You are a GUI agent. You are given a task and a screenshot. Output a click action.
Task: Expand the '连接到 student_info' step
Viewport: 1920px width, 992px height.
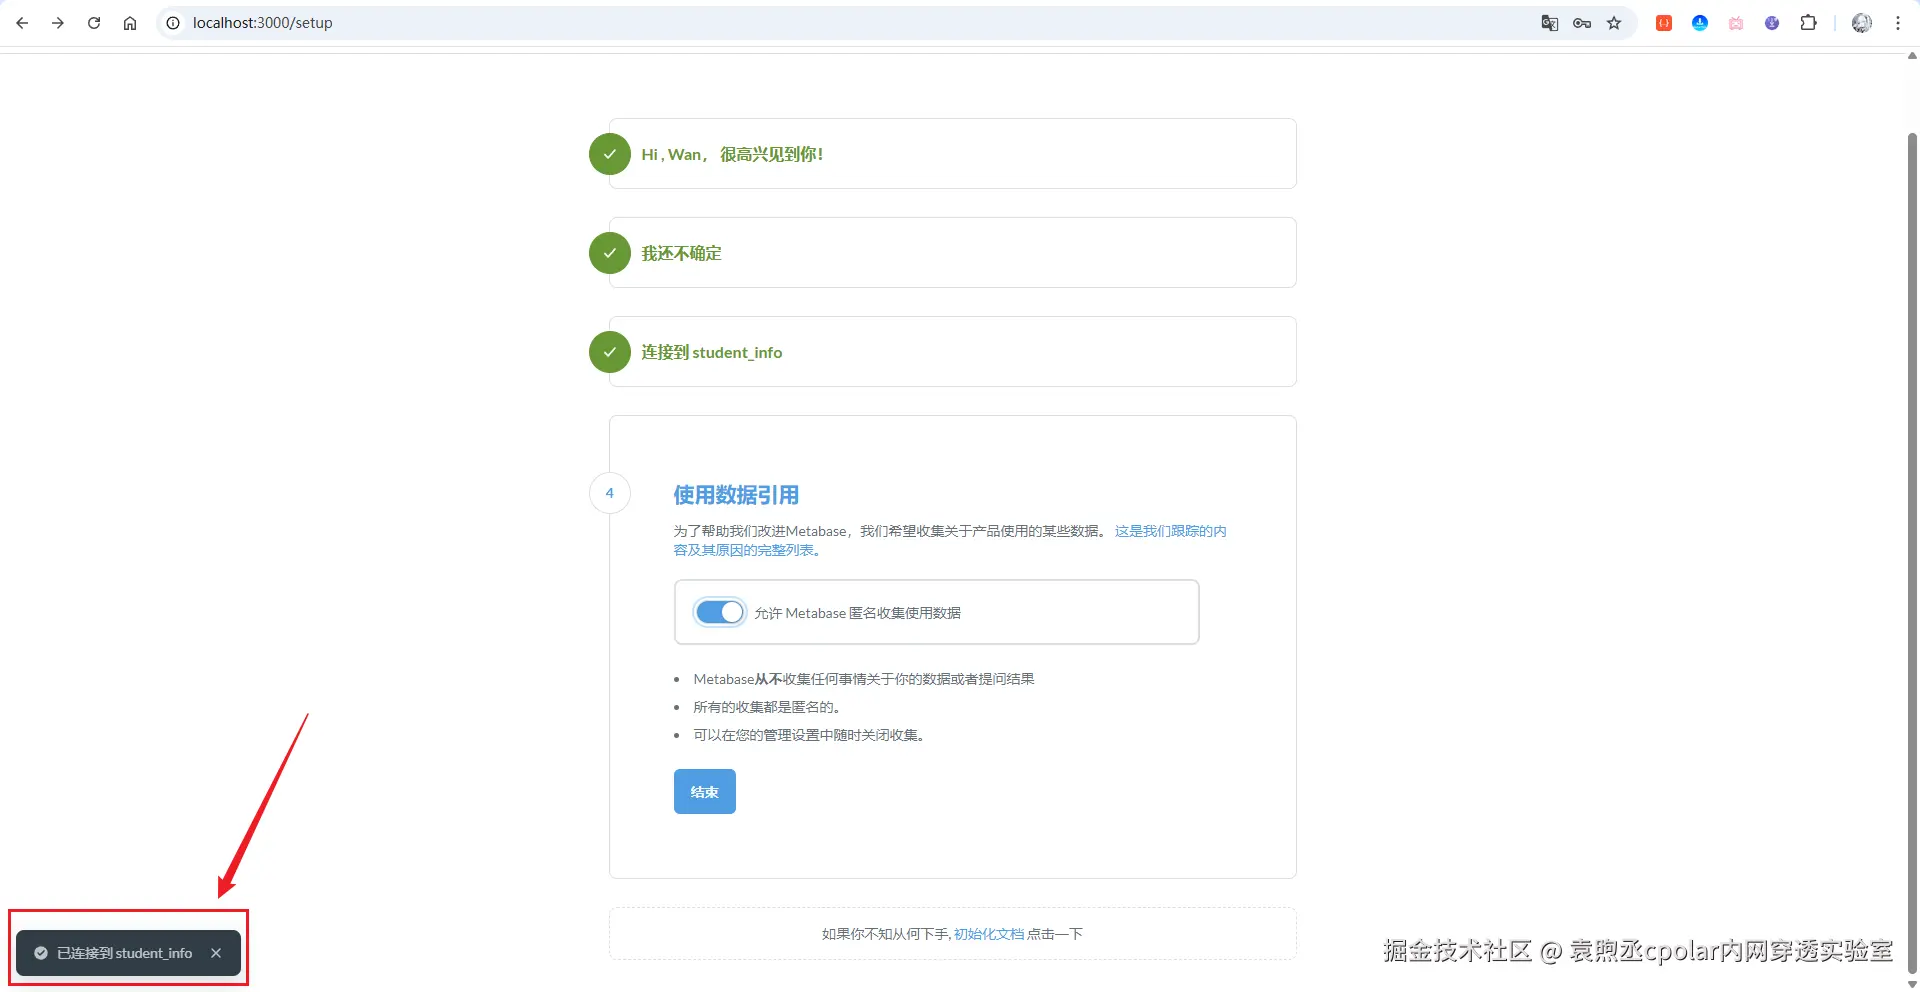(x=952, y=352)
